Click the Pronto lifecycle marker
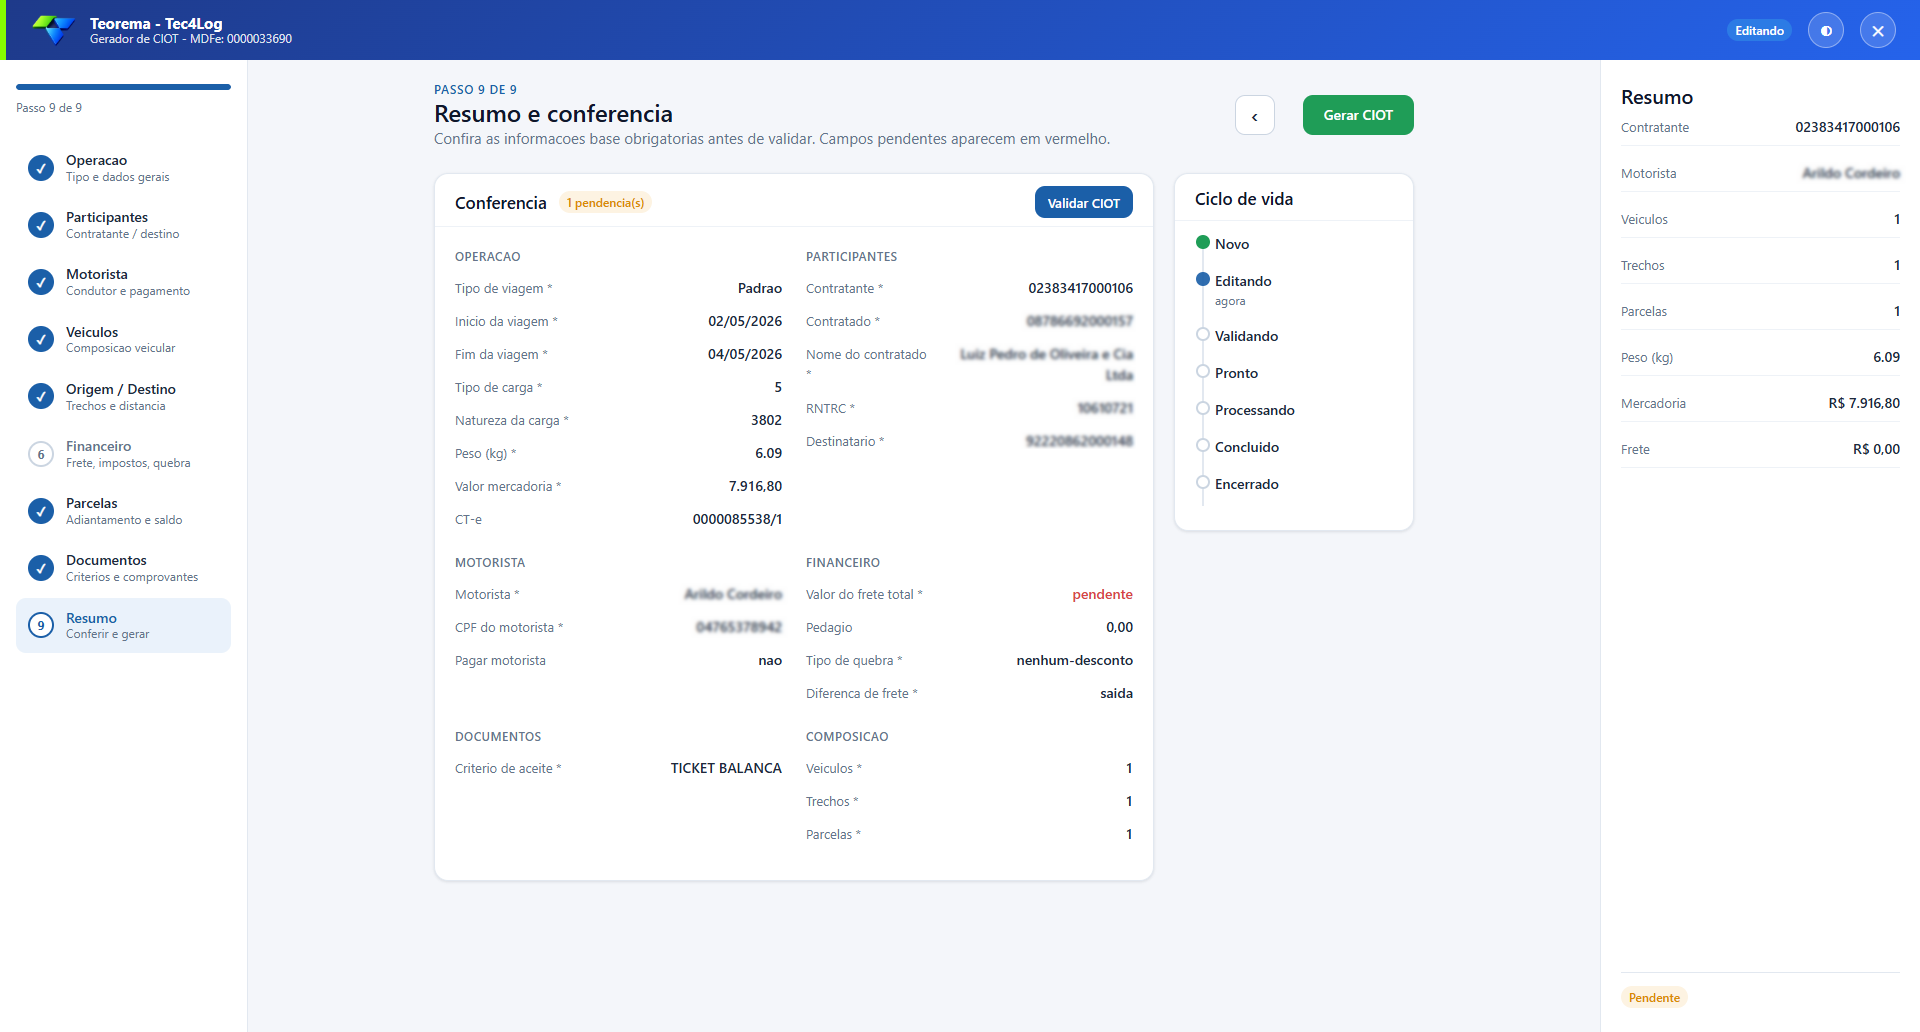Image resolution: width=1920 pixels, height=1032 pixels. 1203,371
